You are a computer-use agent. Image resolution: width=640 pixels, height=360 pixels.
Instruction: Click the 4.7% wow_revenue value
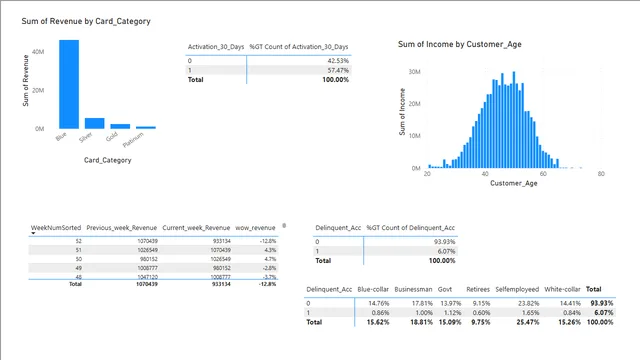[x=270, y=259]
